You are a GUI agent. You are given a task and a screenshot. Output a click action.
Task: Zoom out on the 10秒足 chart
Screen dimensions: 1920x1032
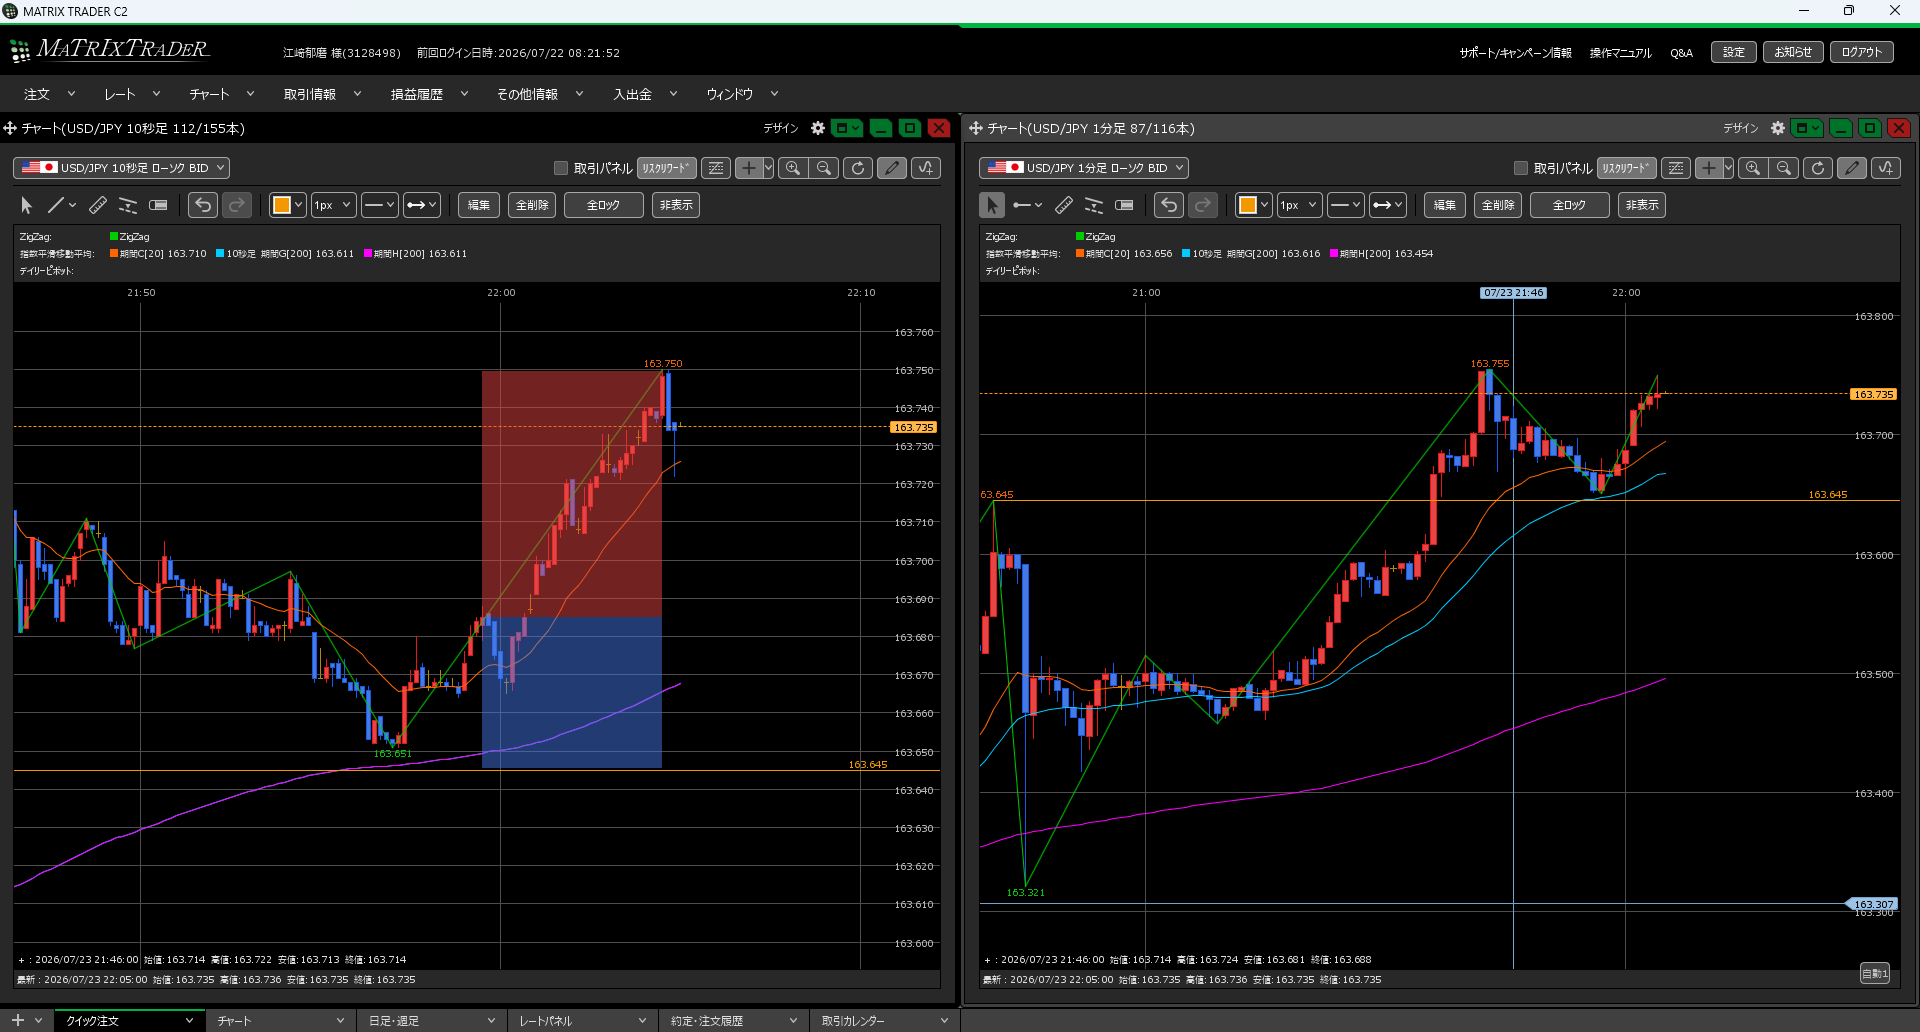point(824,168)
